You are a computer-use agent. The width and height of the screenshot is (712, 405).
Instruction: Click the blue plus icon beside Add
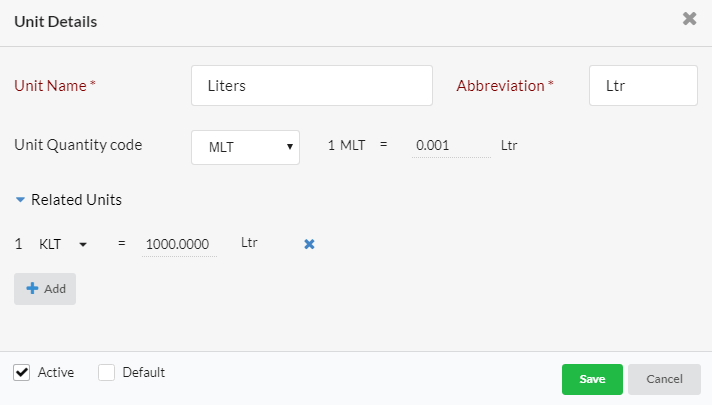[32, 288]
